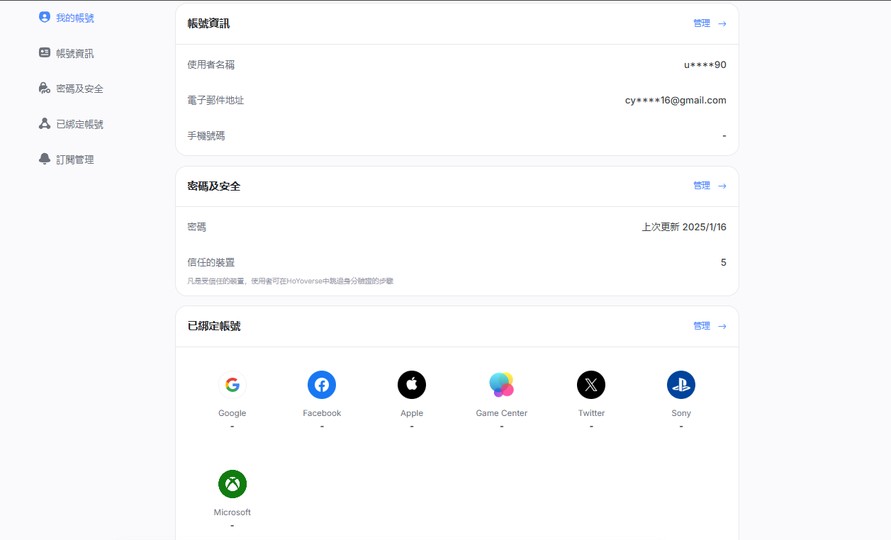Click the Microsoft Xbox icon

[x=232, y=484]
